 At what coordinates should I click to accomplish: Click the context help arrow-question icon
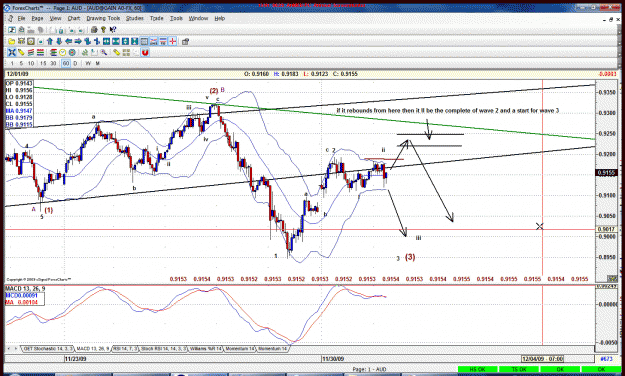tap(113, 30)
